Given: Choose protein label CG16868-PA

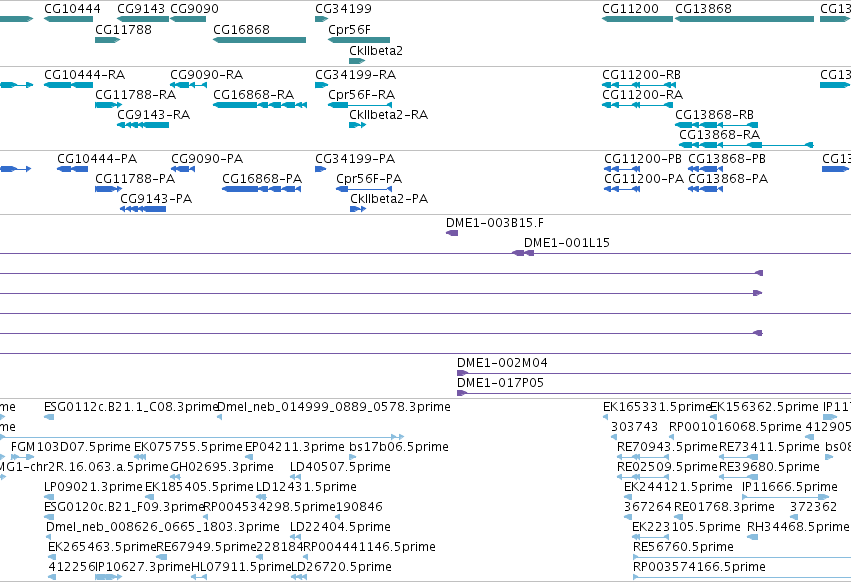Looking at the screenshot, I should pos(262,179).
